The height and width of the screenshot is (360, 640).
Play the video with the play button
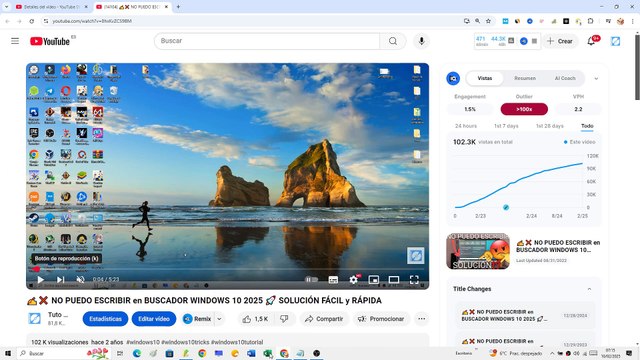(x=40, y=280)
